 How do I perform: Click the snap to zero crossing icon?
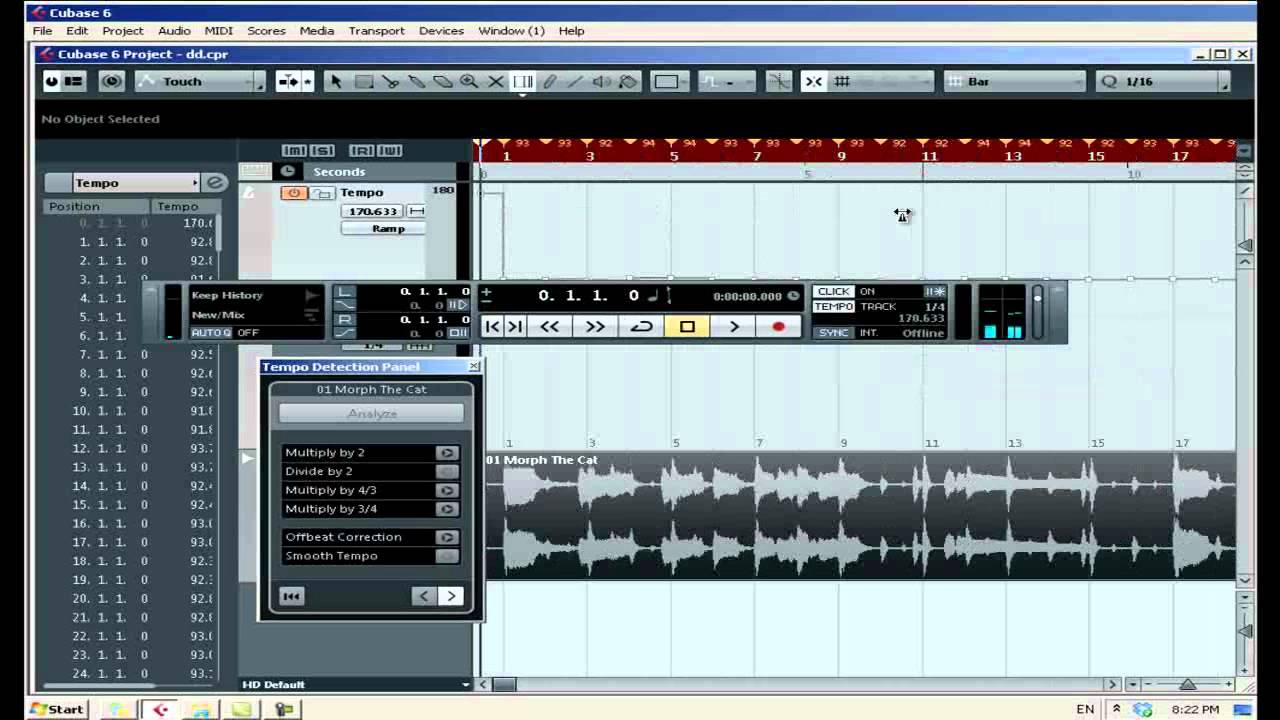pos(779,82)
